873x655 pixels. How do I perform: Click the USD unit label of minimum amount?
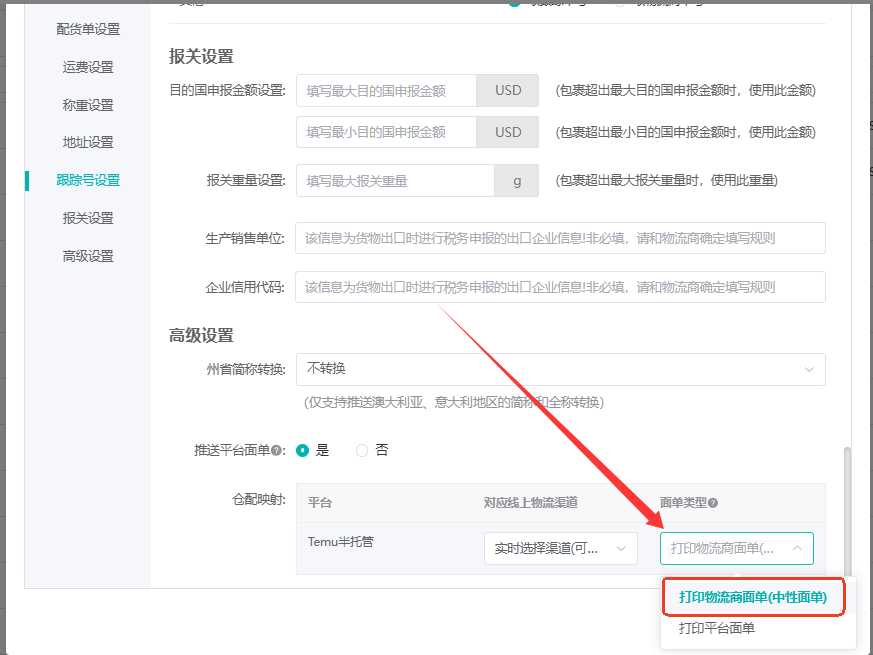[508, 132]
